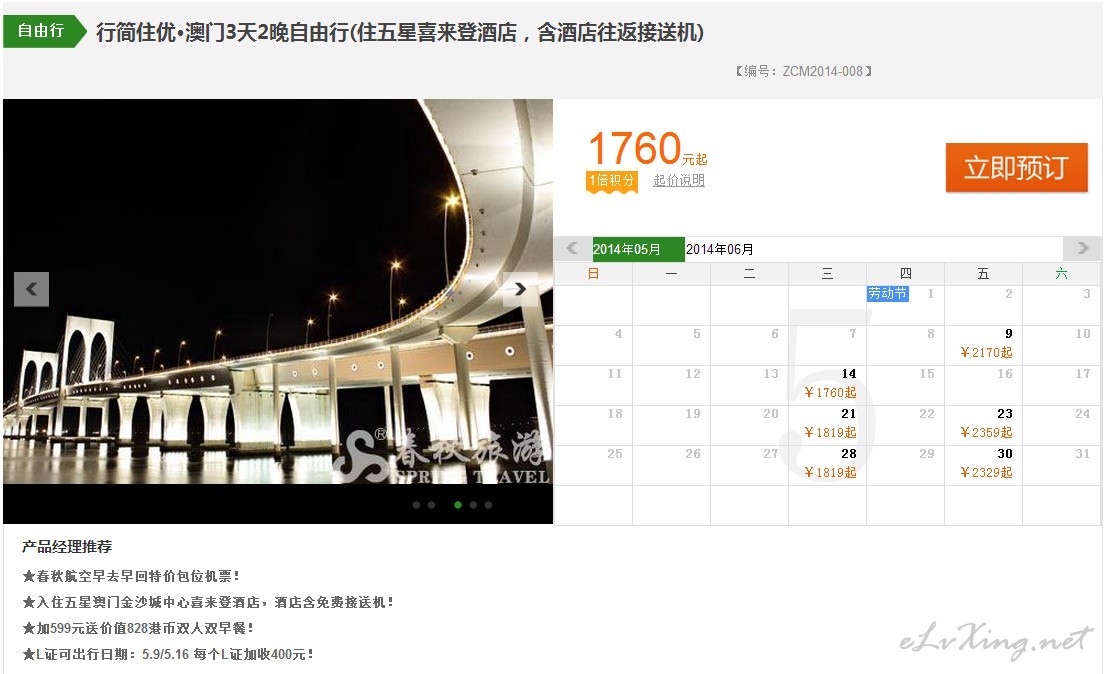
Task: Click the green 自由行 tag
Action: point(44,31)
